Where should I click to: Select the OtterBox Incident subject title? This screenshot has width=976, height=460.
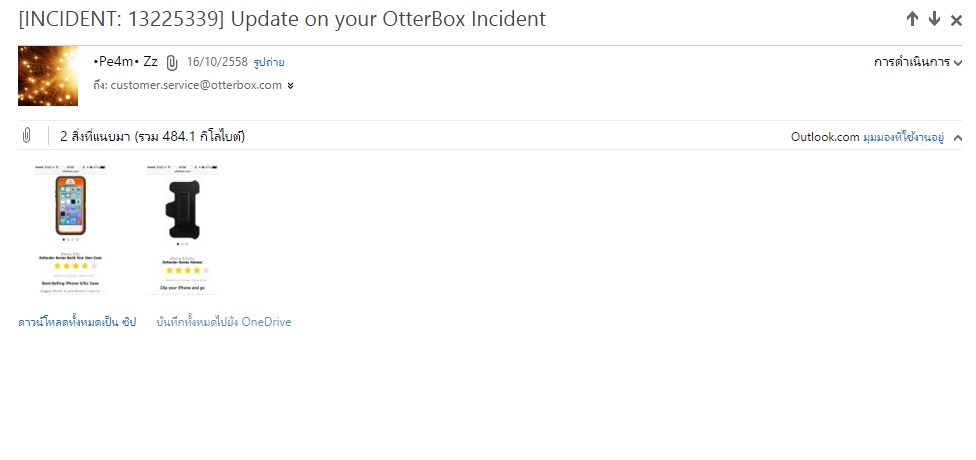point(282,19)
